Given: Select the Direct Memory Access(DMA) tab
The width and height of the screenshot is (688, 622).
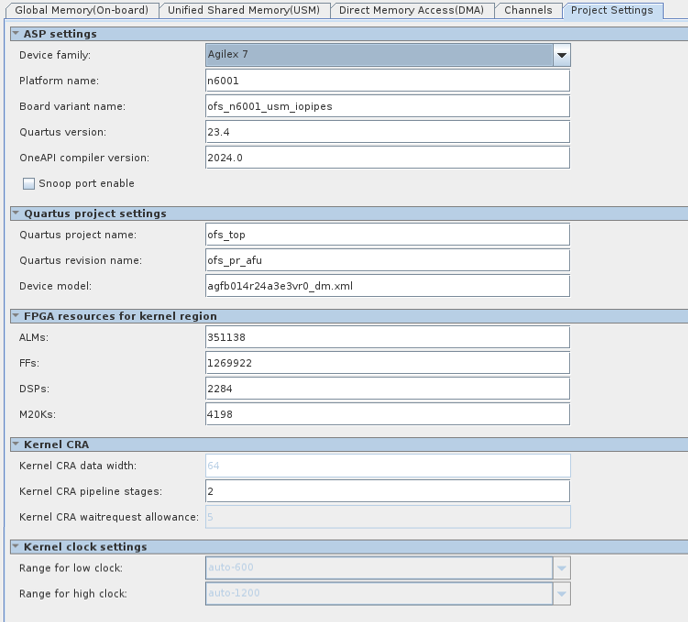Looking at the screenshot, I should (411, 10).
